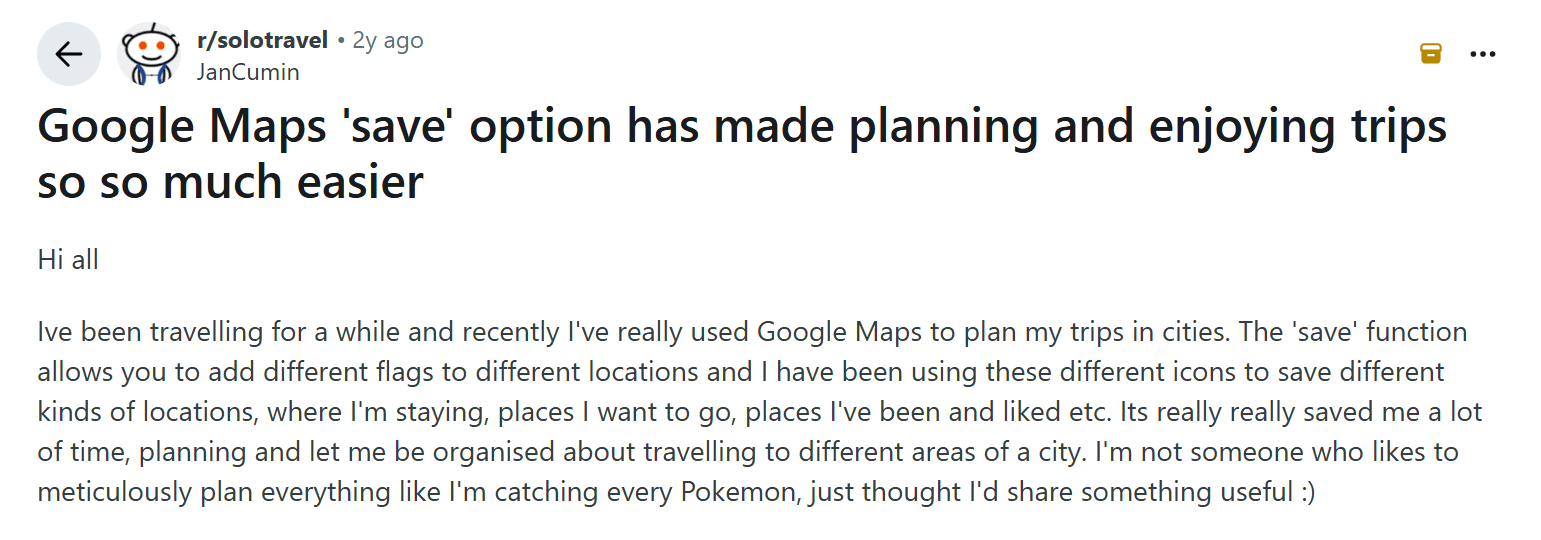
Task: Click the back arrow button
Action: 69,54
